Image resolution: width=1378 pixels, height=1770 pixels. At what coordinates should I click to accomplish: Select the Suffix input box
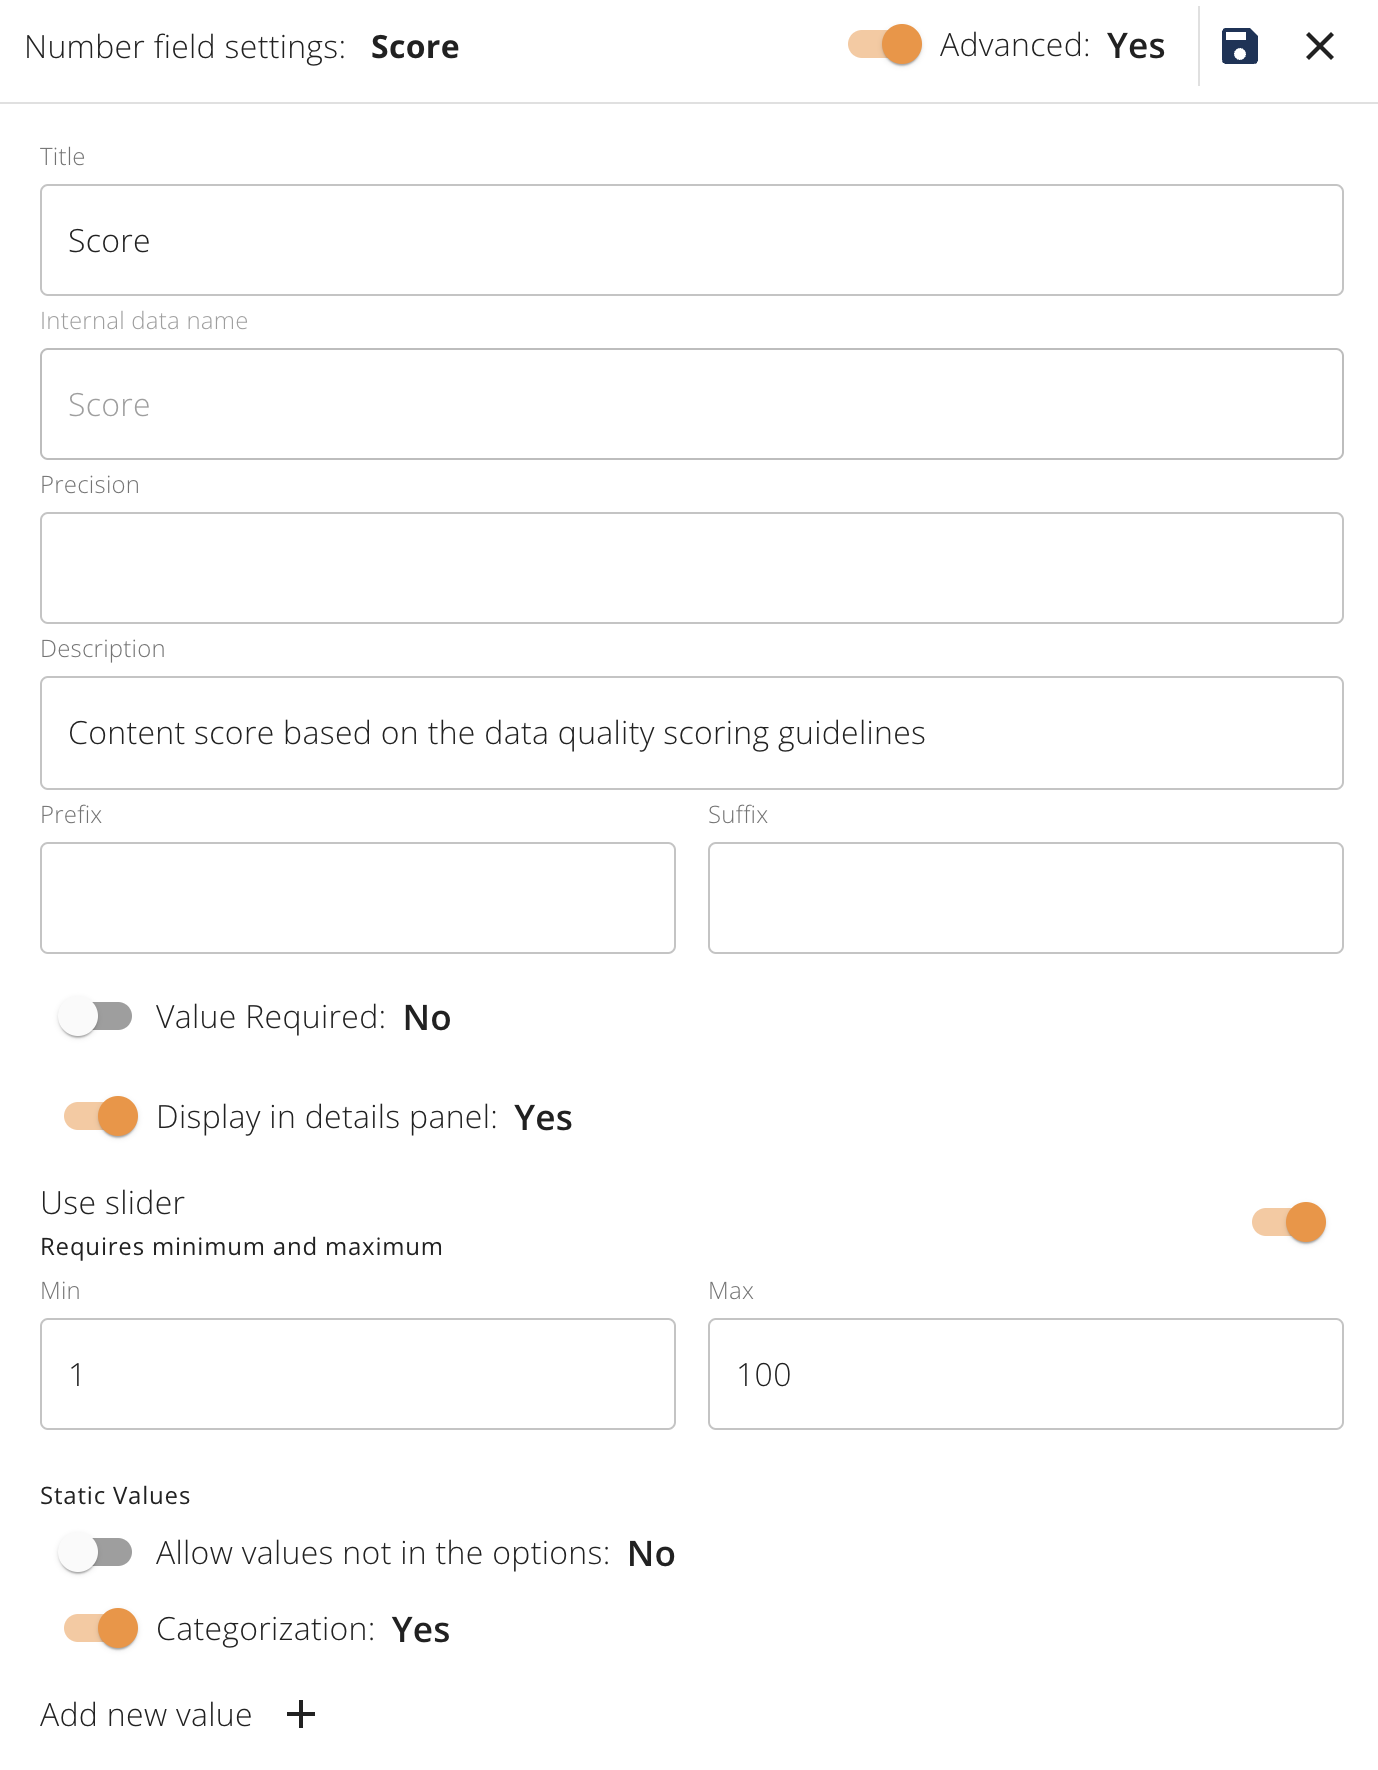(1025, 898)
